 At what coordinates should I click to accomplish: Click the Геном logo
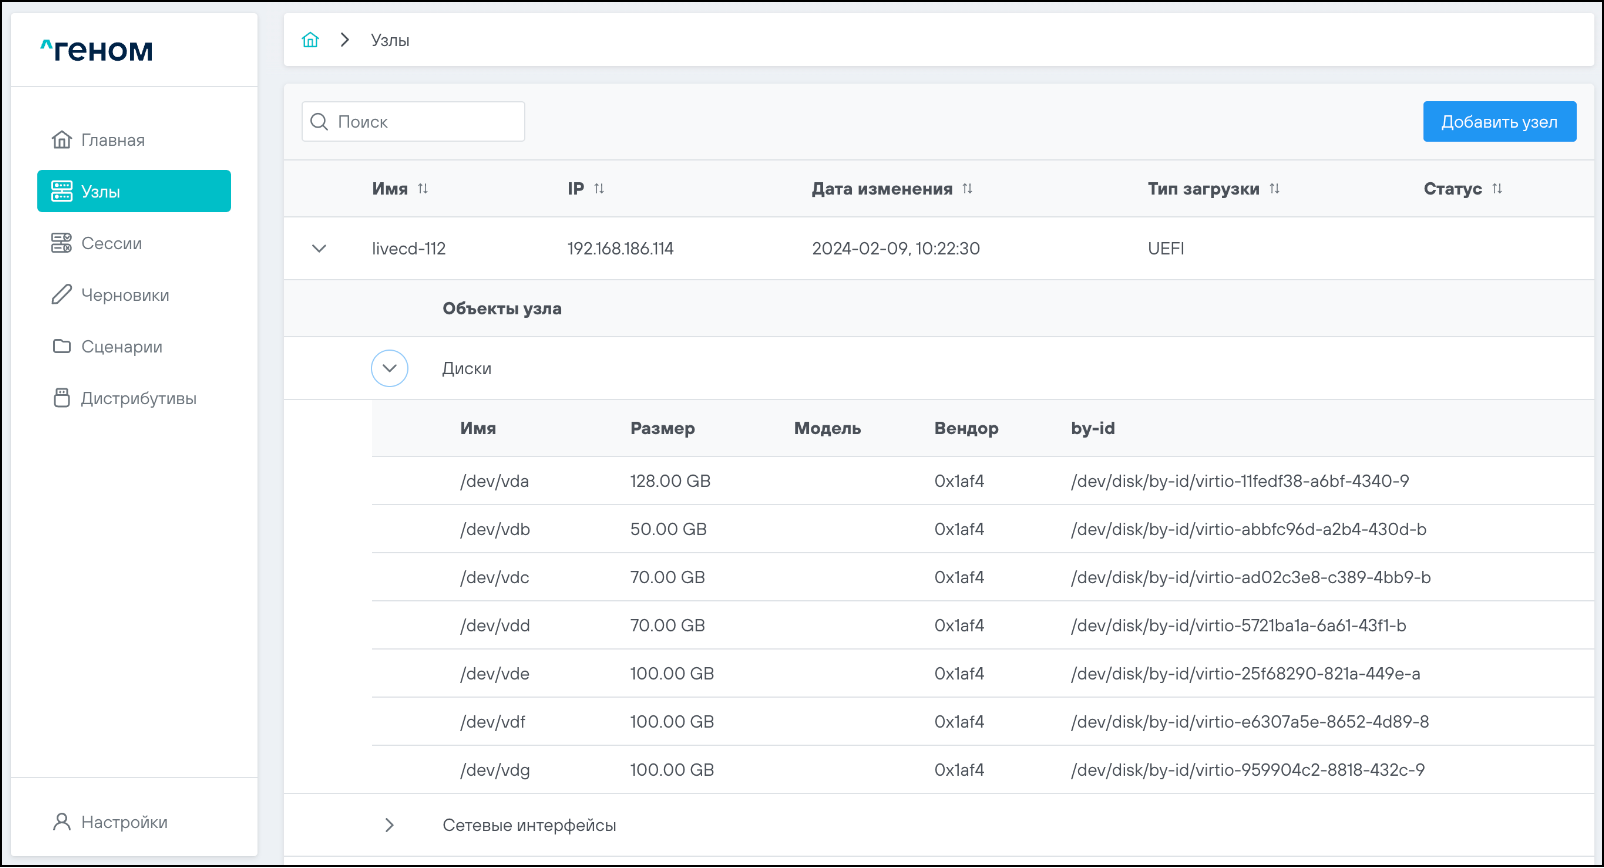(97, 50)
